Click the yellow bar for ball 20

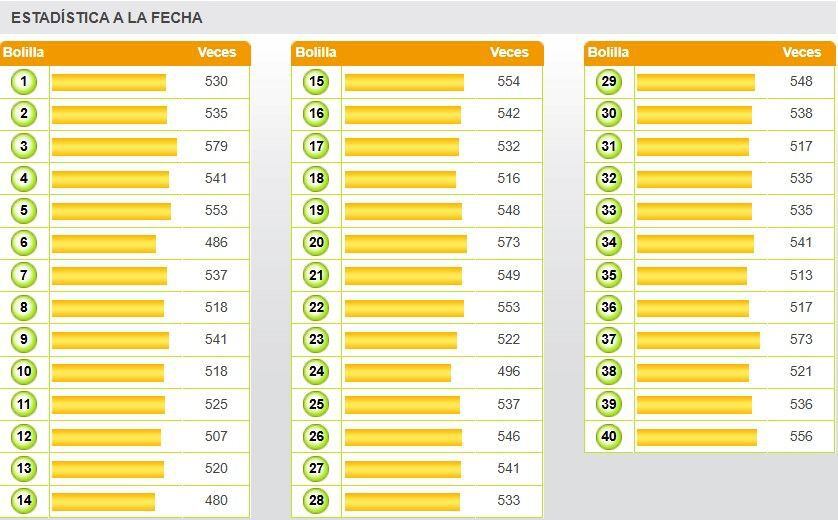[x=405, y=243]
